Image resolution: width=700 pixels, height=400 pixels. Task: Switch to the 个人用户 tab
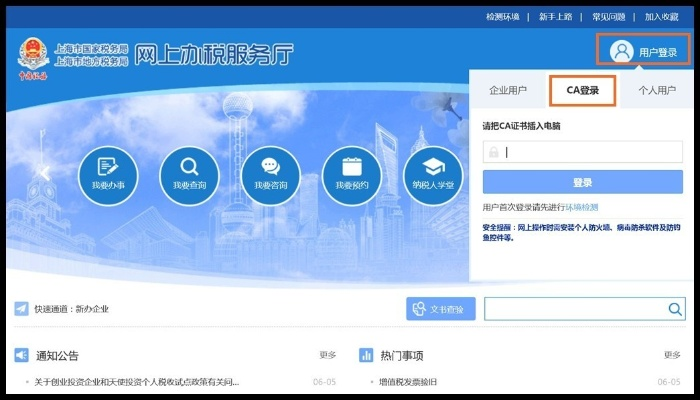tap(657, 91)
